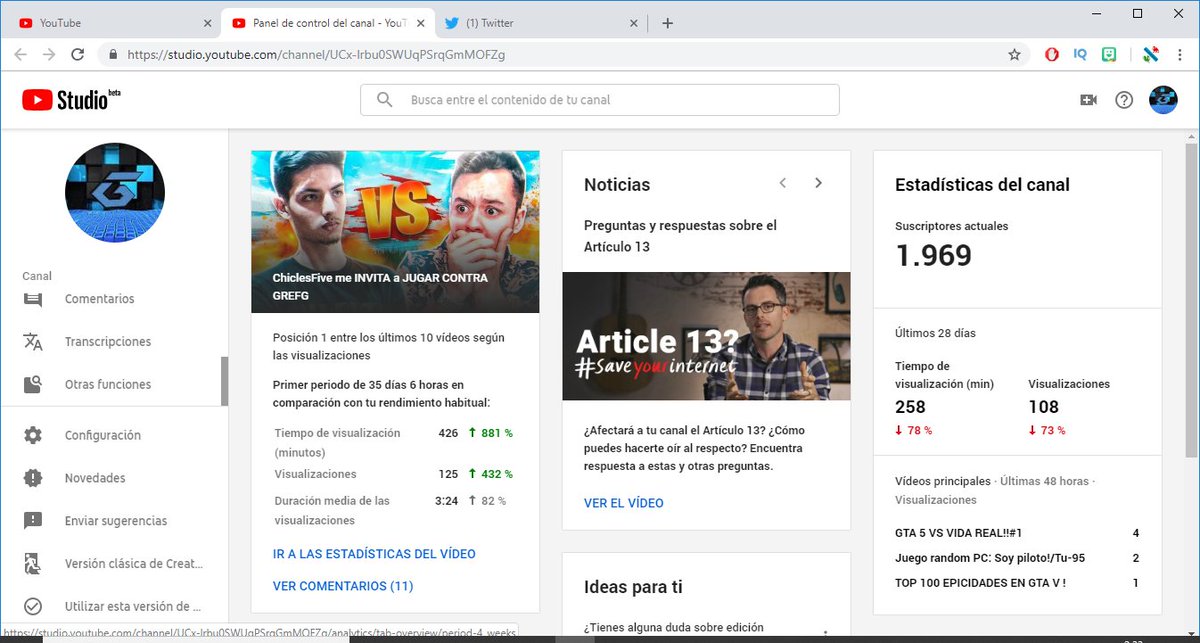
Task: Click the Utilizar esta versión checkmark icon
Action: pos(33,606)
